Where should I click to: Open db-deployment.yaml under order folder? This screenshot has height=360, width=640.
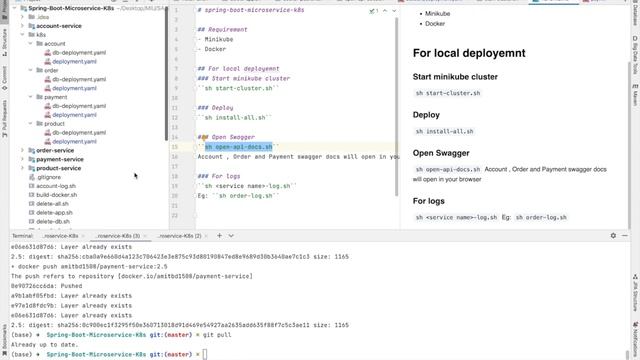tap(79, 79)
